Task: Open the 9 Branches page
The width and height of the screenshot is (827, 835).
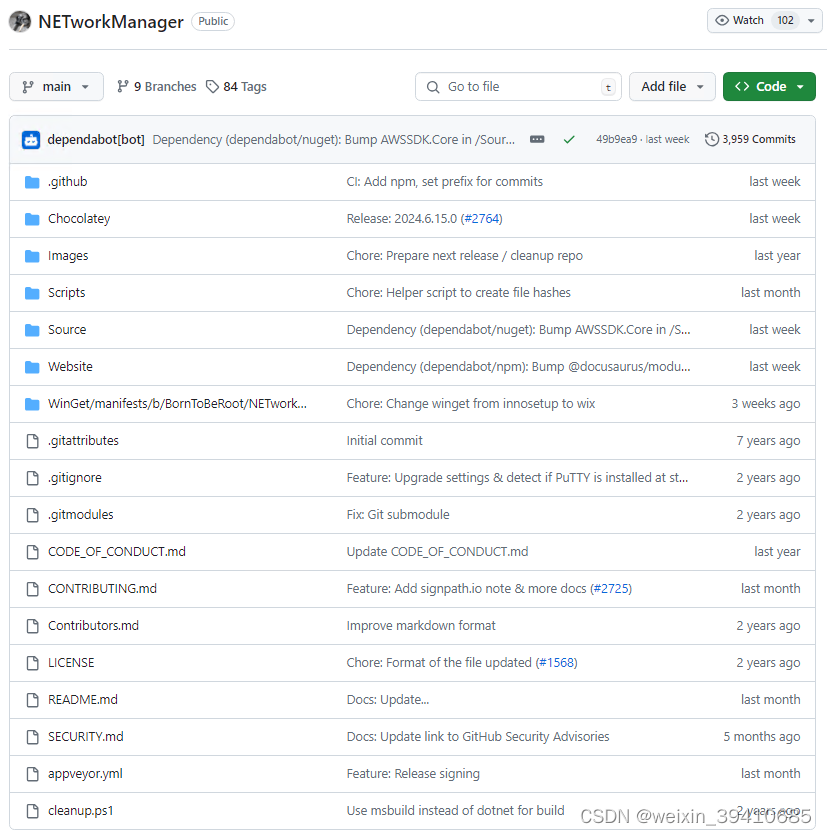Action: click(x=164, y=86)
